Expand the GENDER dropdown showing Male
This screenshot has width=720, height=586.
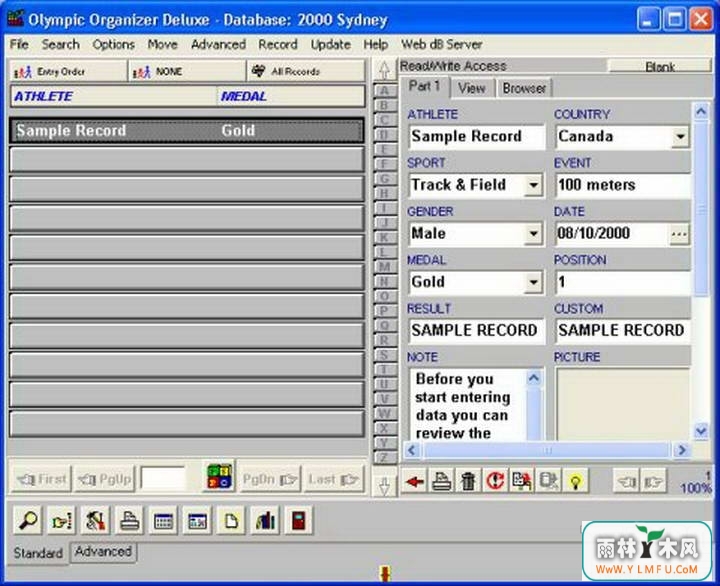(x=533, y=234)
